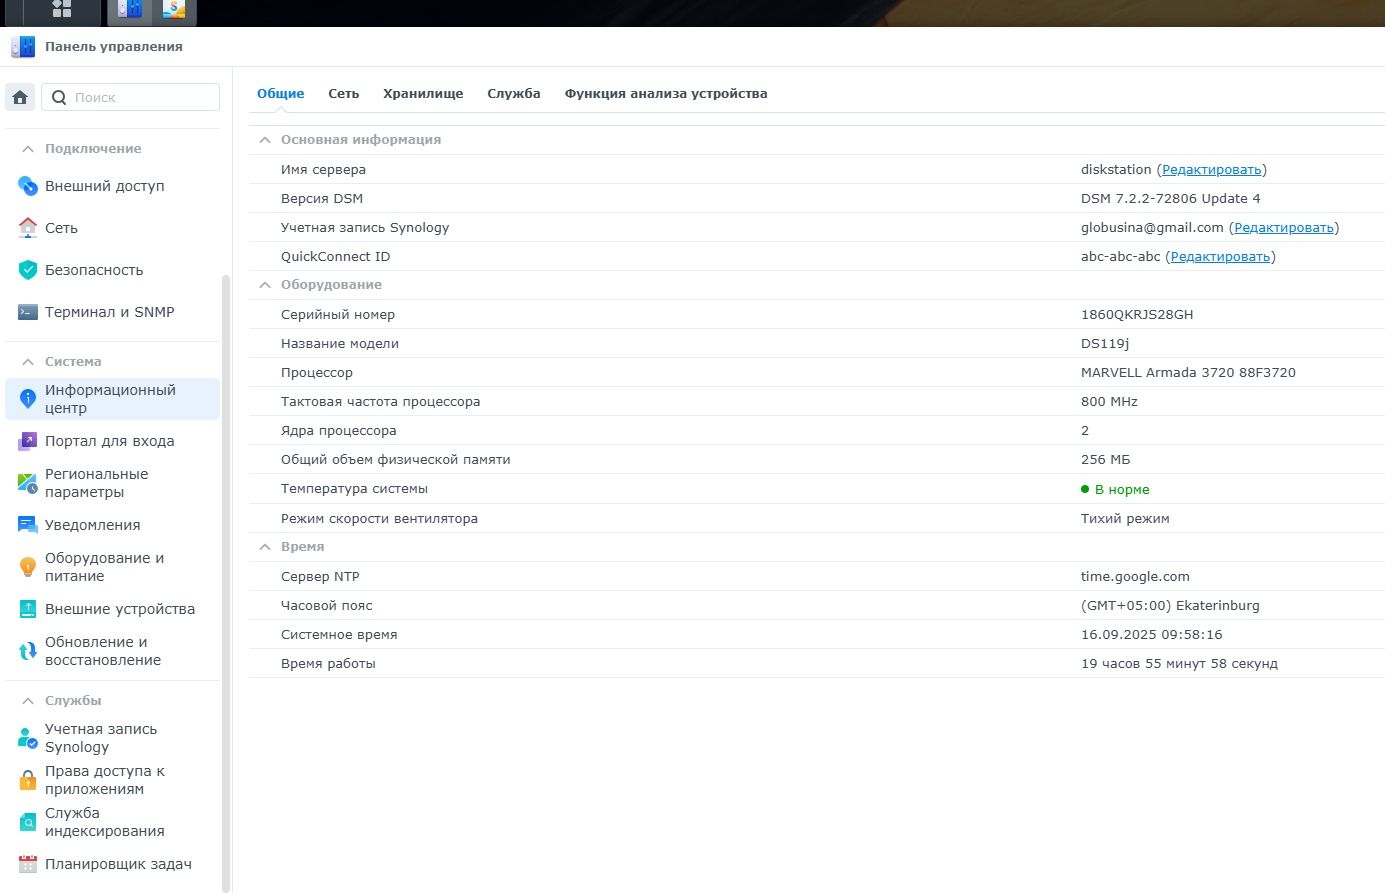Open Безопасность in sidebar

[112, 270]
